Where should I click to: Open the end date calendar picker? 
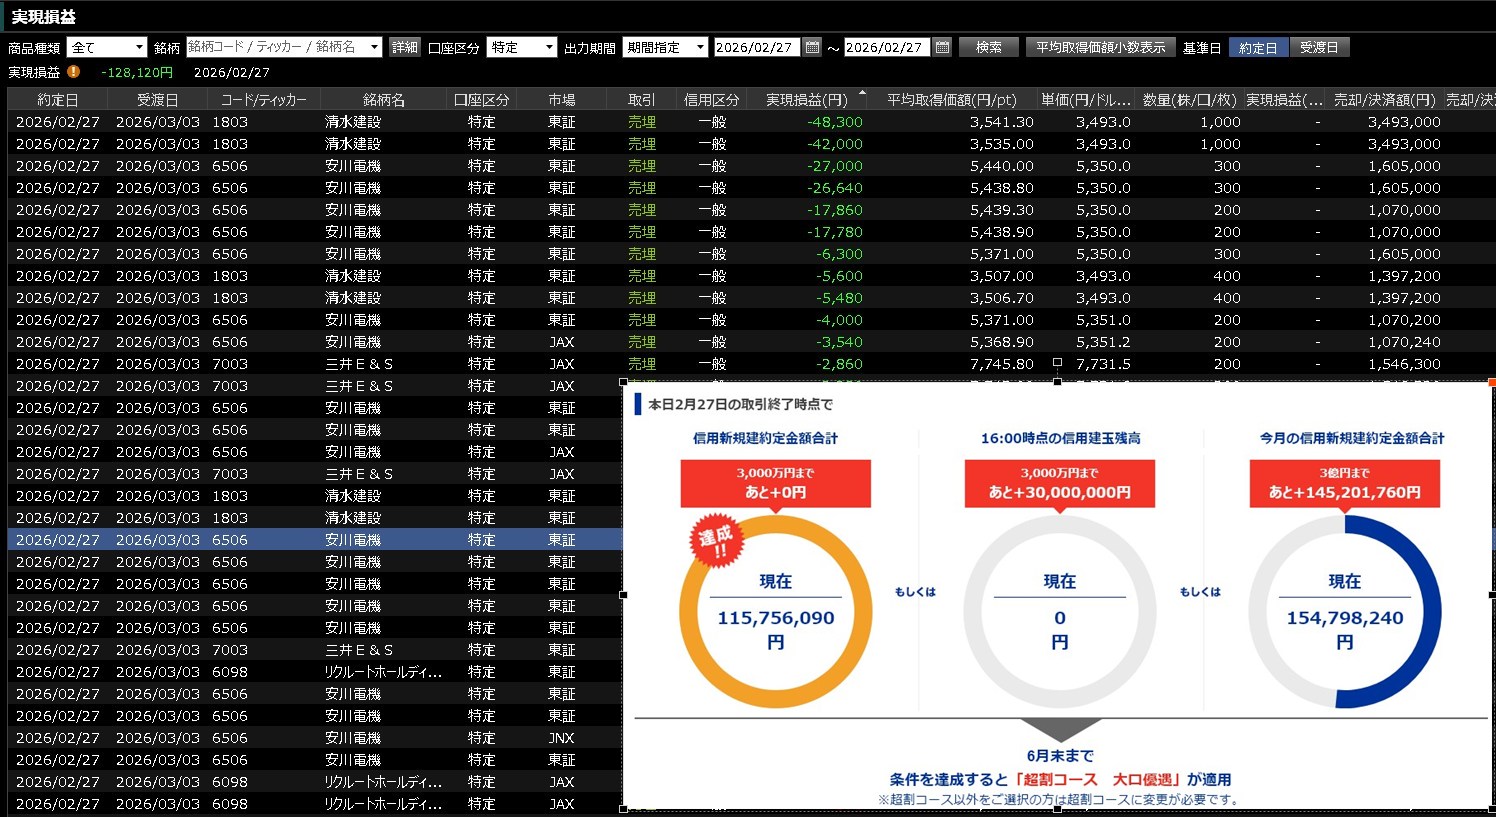tap(942, 47)
